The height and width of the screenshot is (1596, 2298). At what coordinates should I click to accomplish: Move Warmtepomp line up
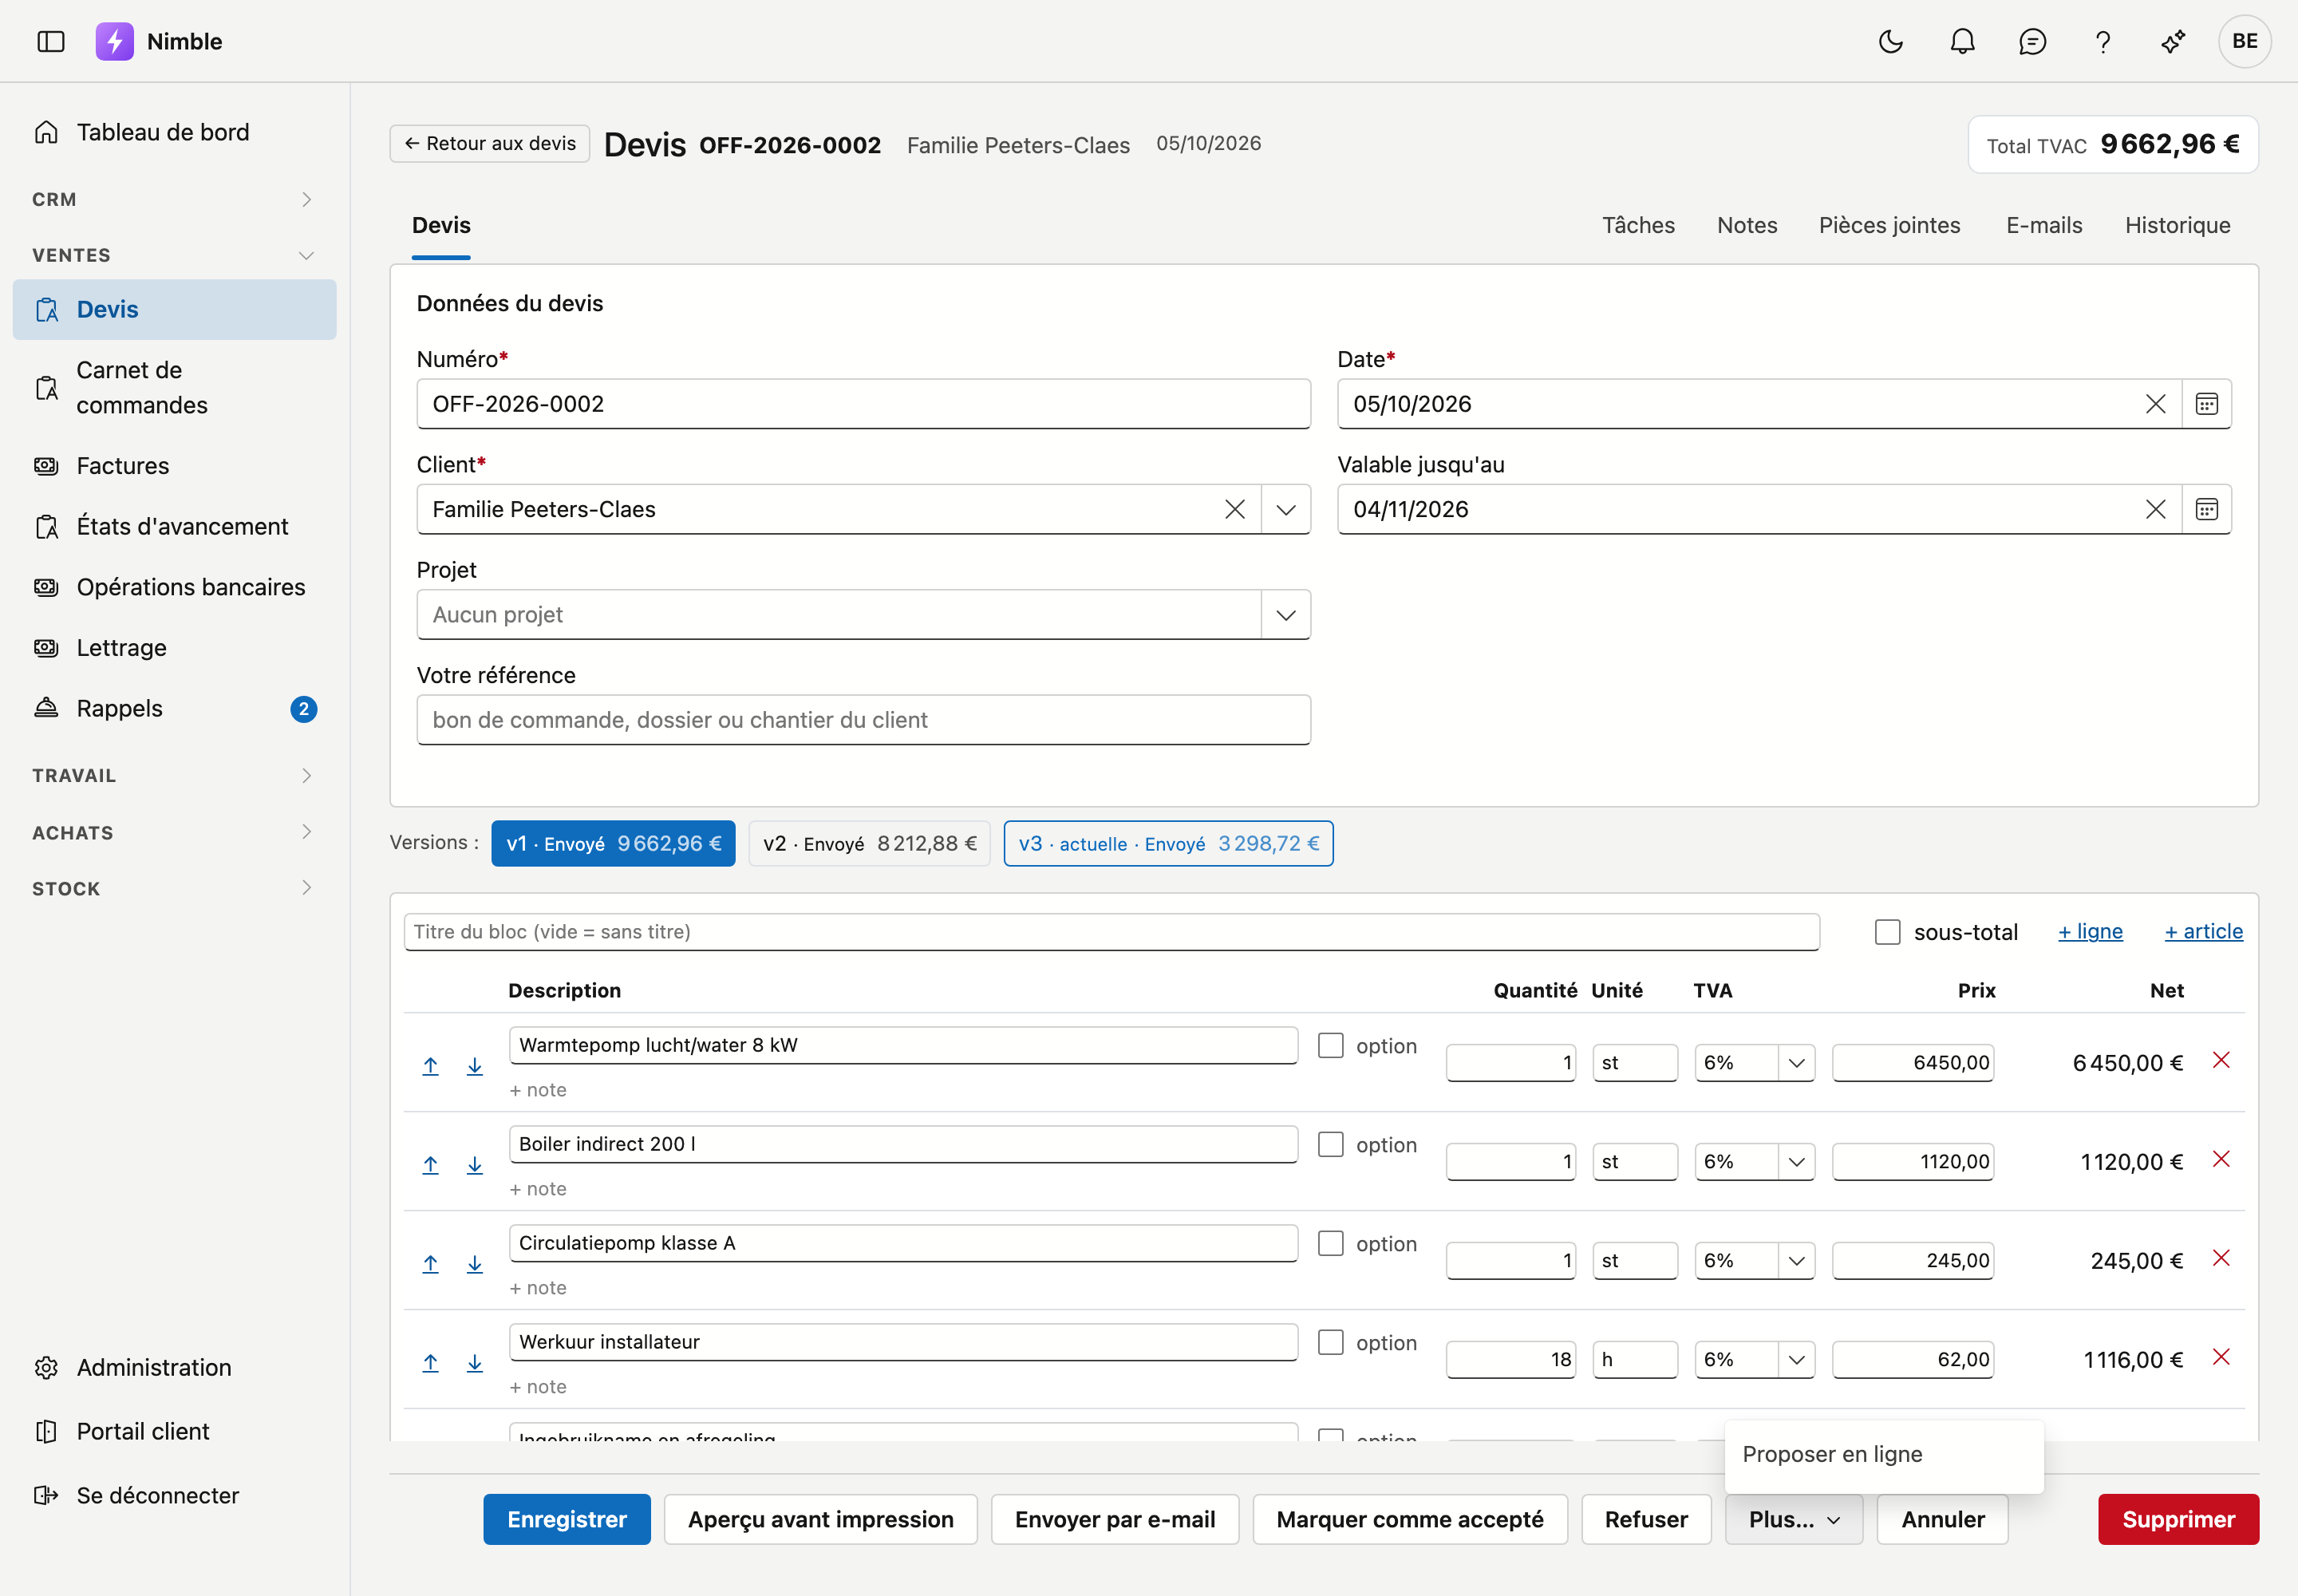(430, 1066)
